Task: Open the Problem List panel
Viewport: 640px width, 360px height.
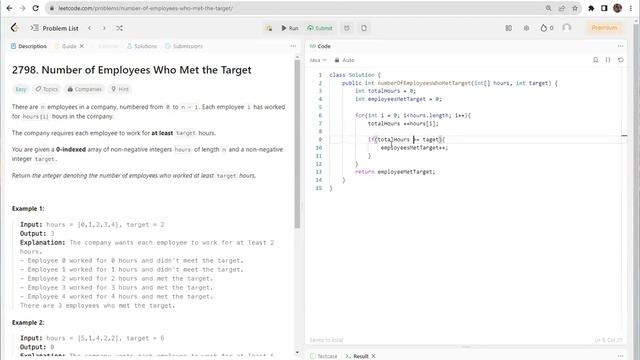Action: tap(55, 28)
